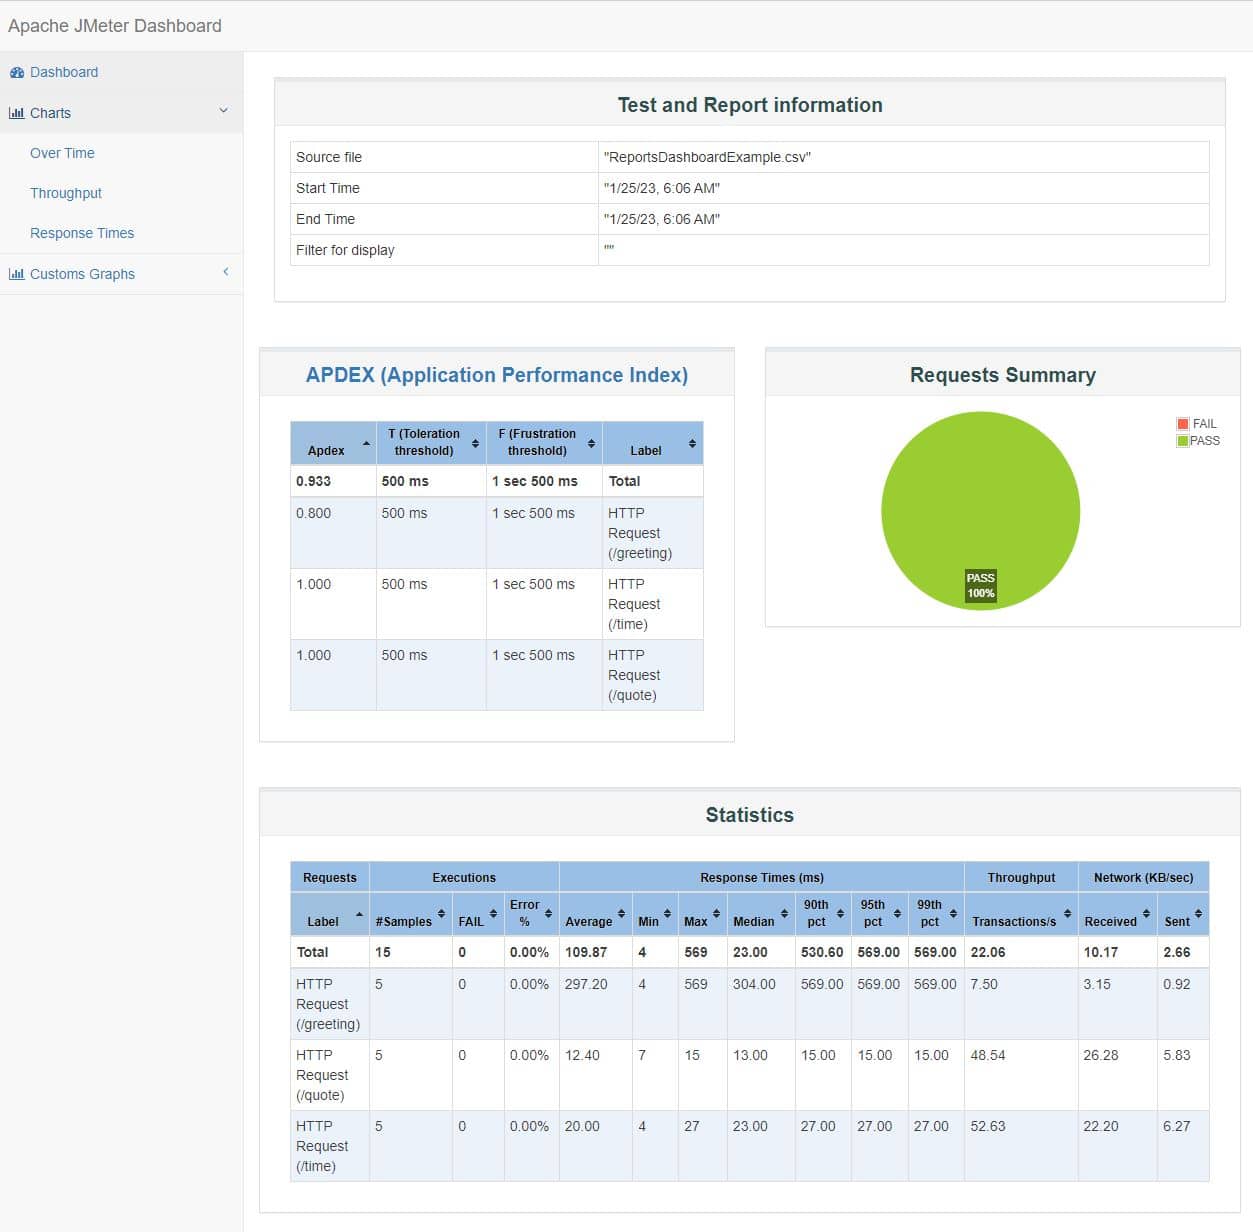Sort Statistics by Min column
This screenshot has width=1253, height=1232.
pos(654,913)
